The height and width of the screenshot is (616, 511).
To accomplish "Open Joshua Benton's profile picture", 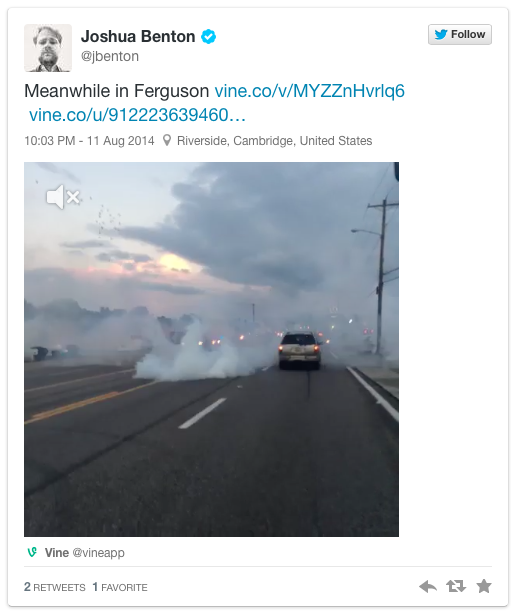I will pos(48,48).
